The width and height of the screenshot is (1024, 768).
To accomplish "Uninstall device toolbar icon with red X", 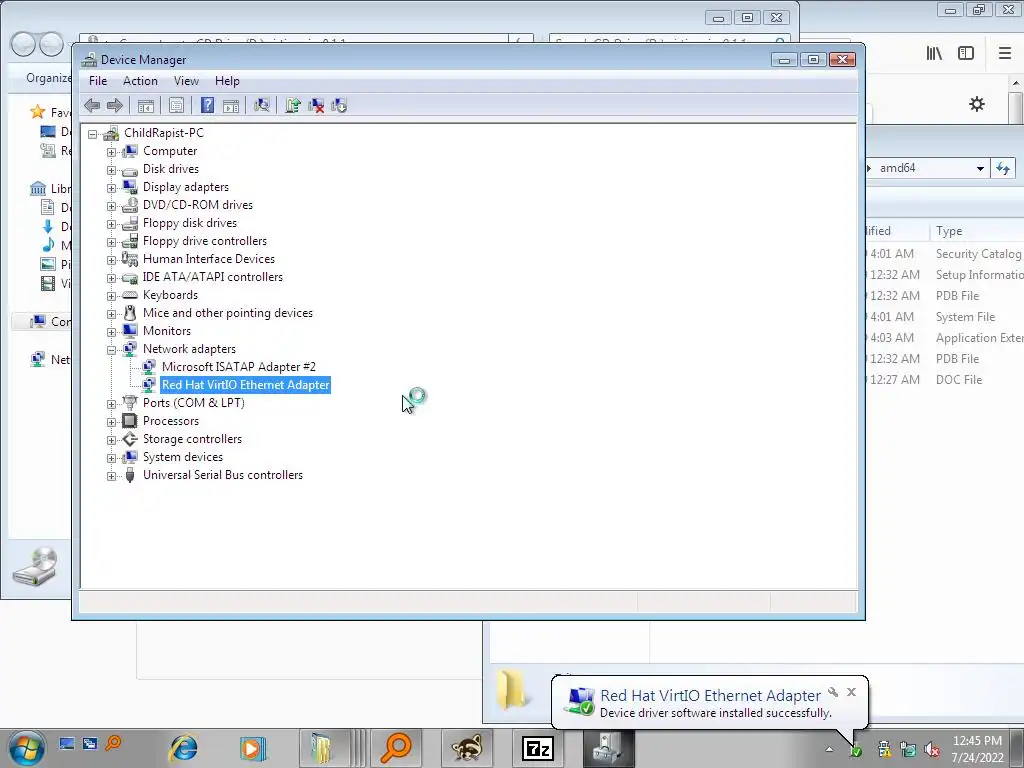I will point(316,105).
